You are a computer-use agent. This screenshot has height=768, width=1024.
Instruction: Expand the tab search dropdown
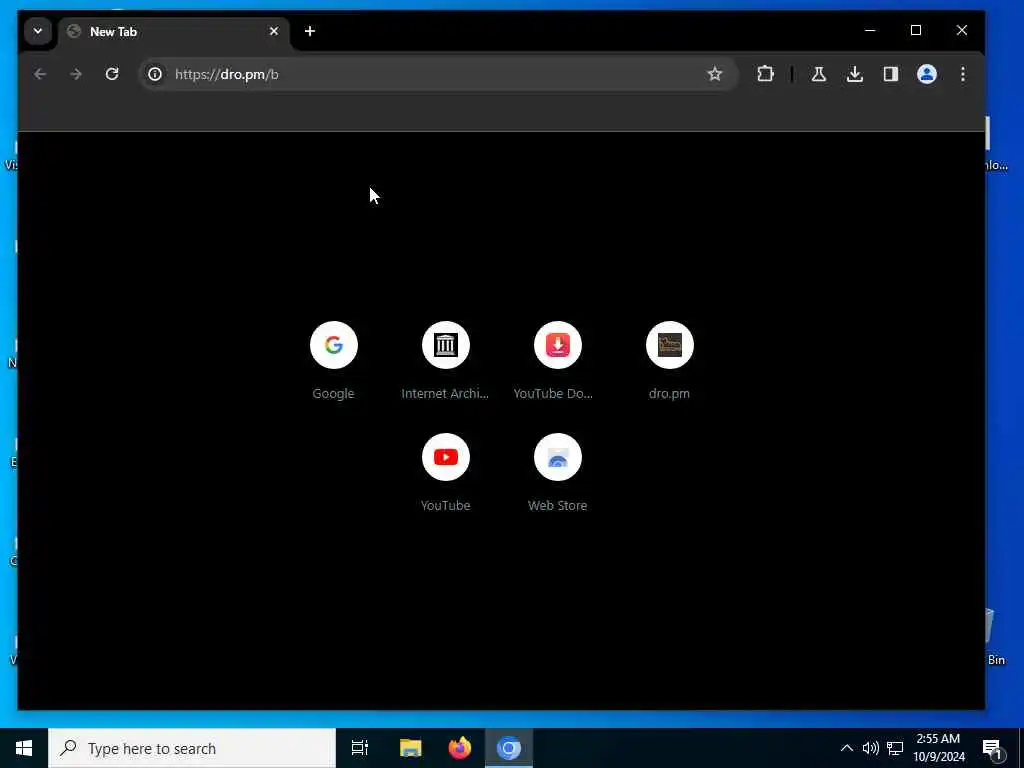tap(38, 31)
